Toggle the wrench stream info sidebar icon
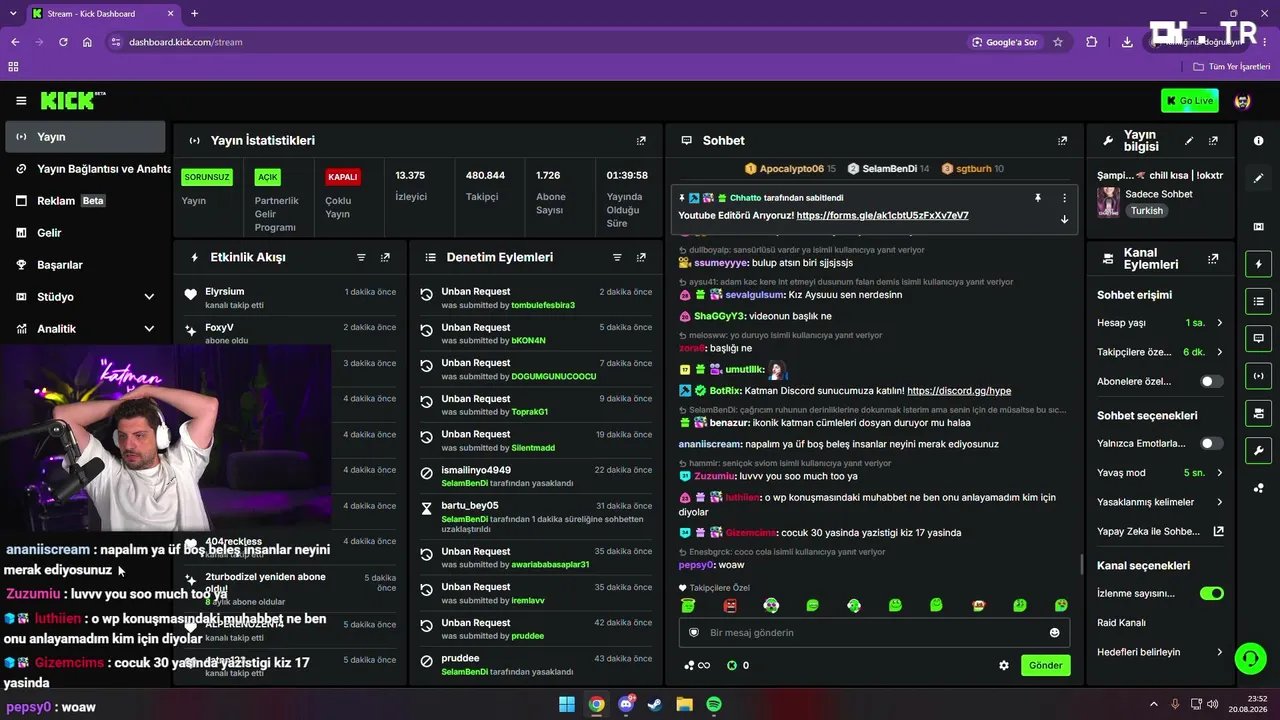 [x=1258, y=450]
